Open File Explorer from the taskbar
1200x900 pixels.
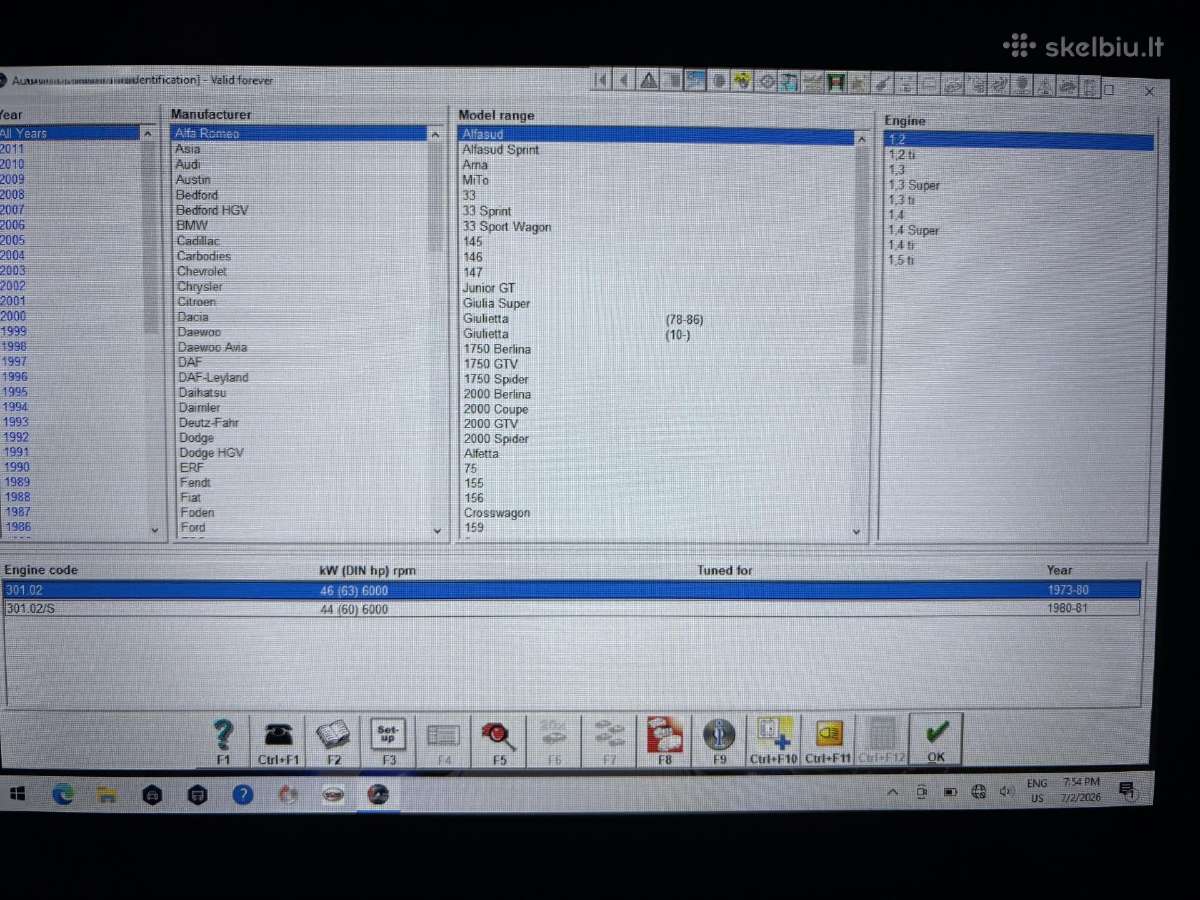click(x=107, y=795)
